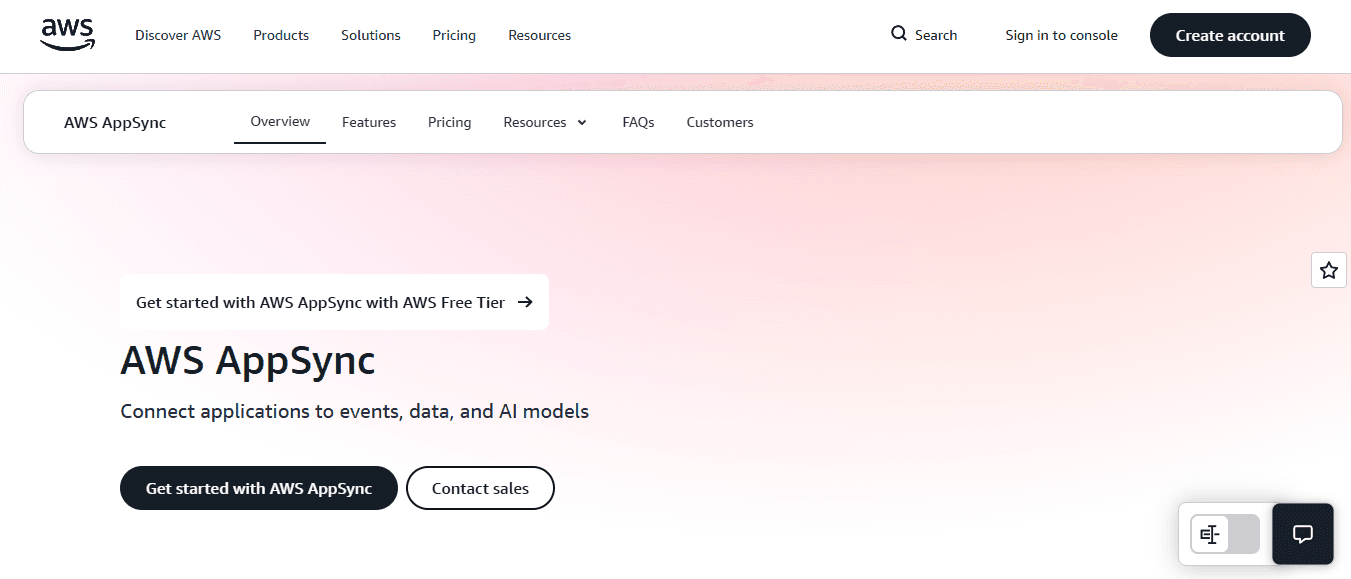Star this AppSync page as a favorite

point(1328,270)
